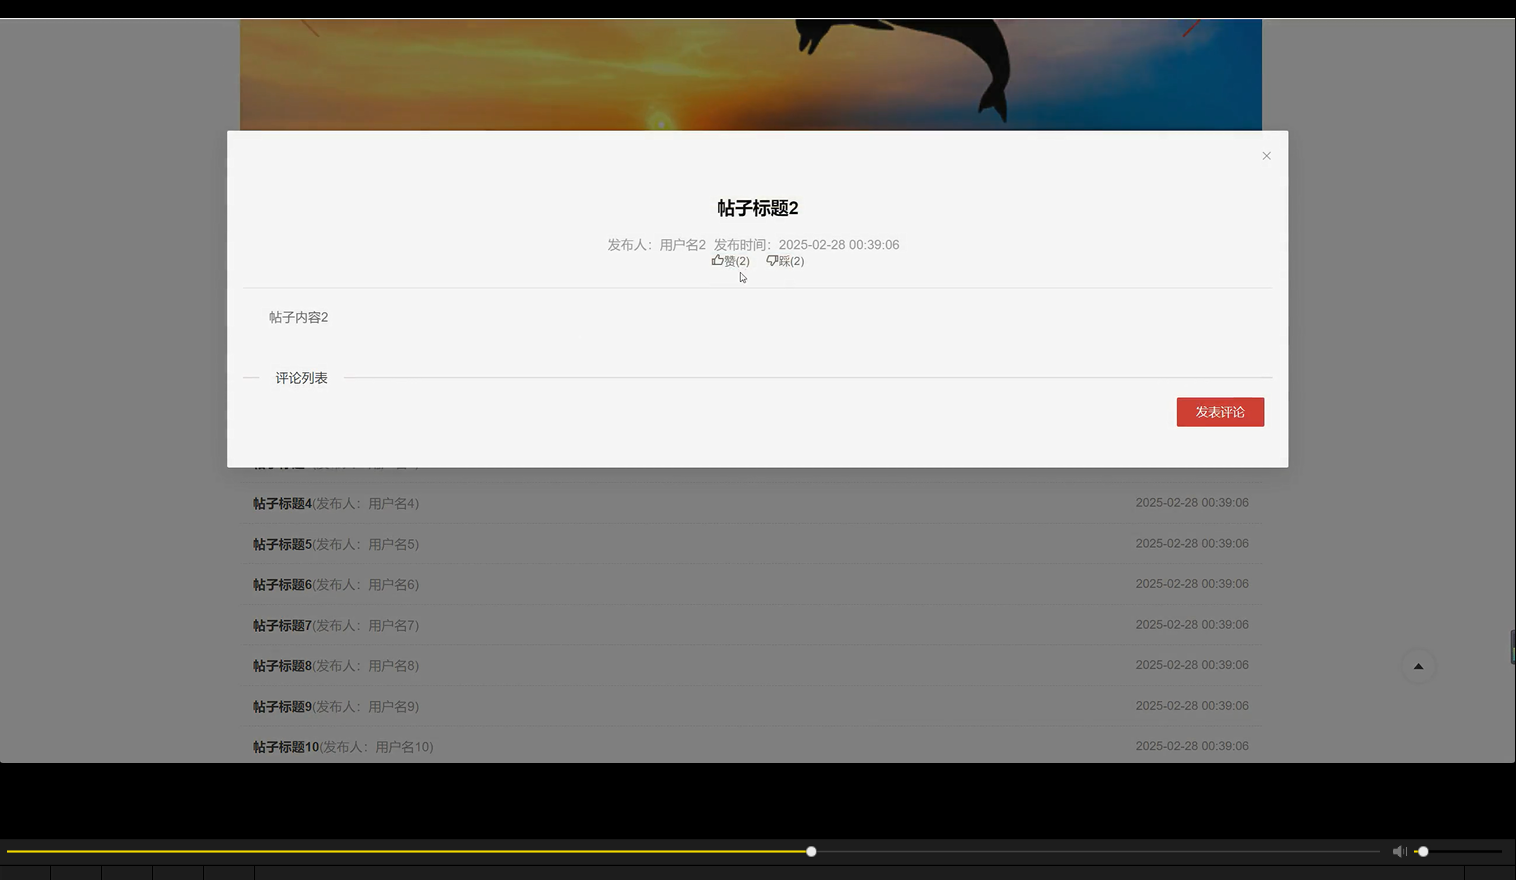Screen dimensions: 1516x880
Task: Like the post via 赞(2) thumbs-up
Action: click(730, 261)
